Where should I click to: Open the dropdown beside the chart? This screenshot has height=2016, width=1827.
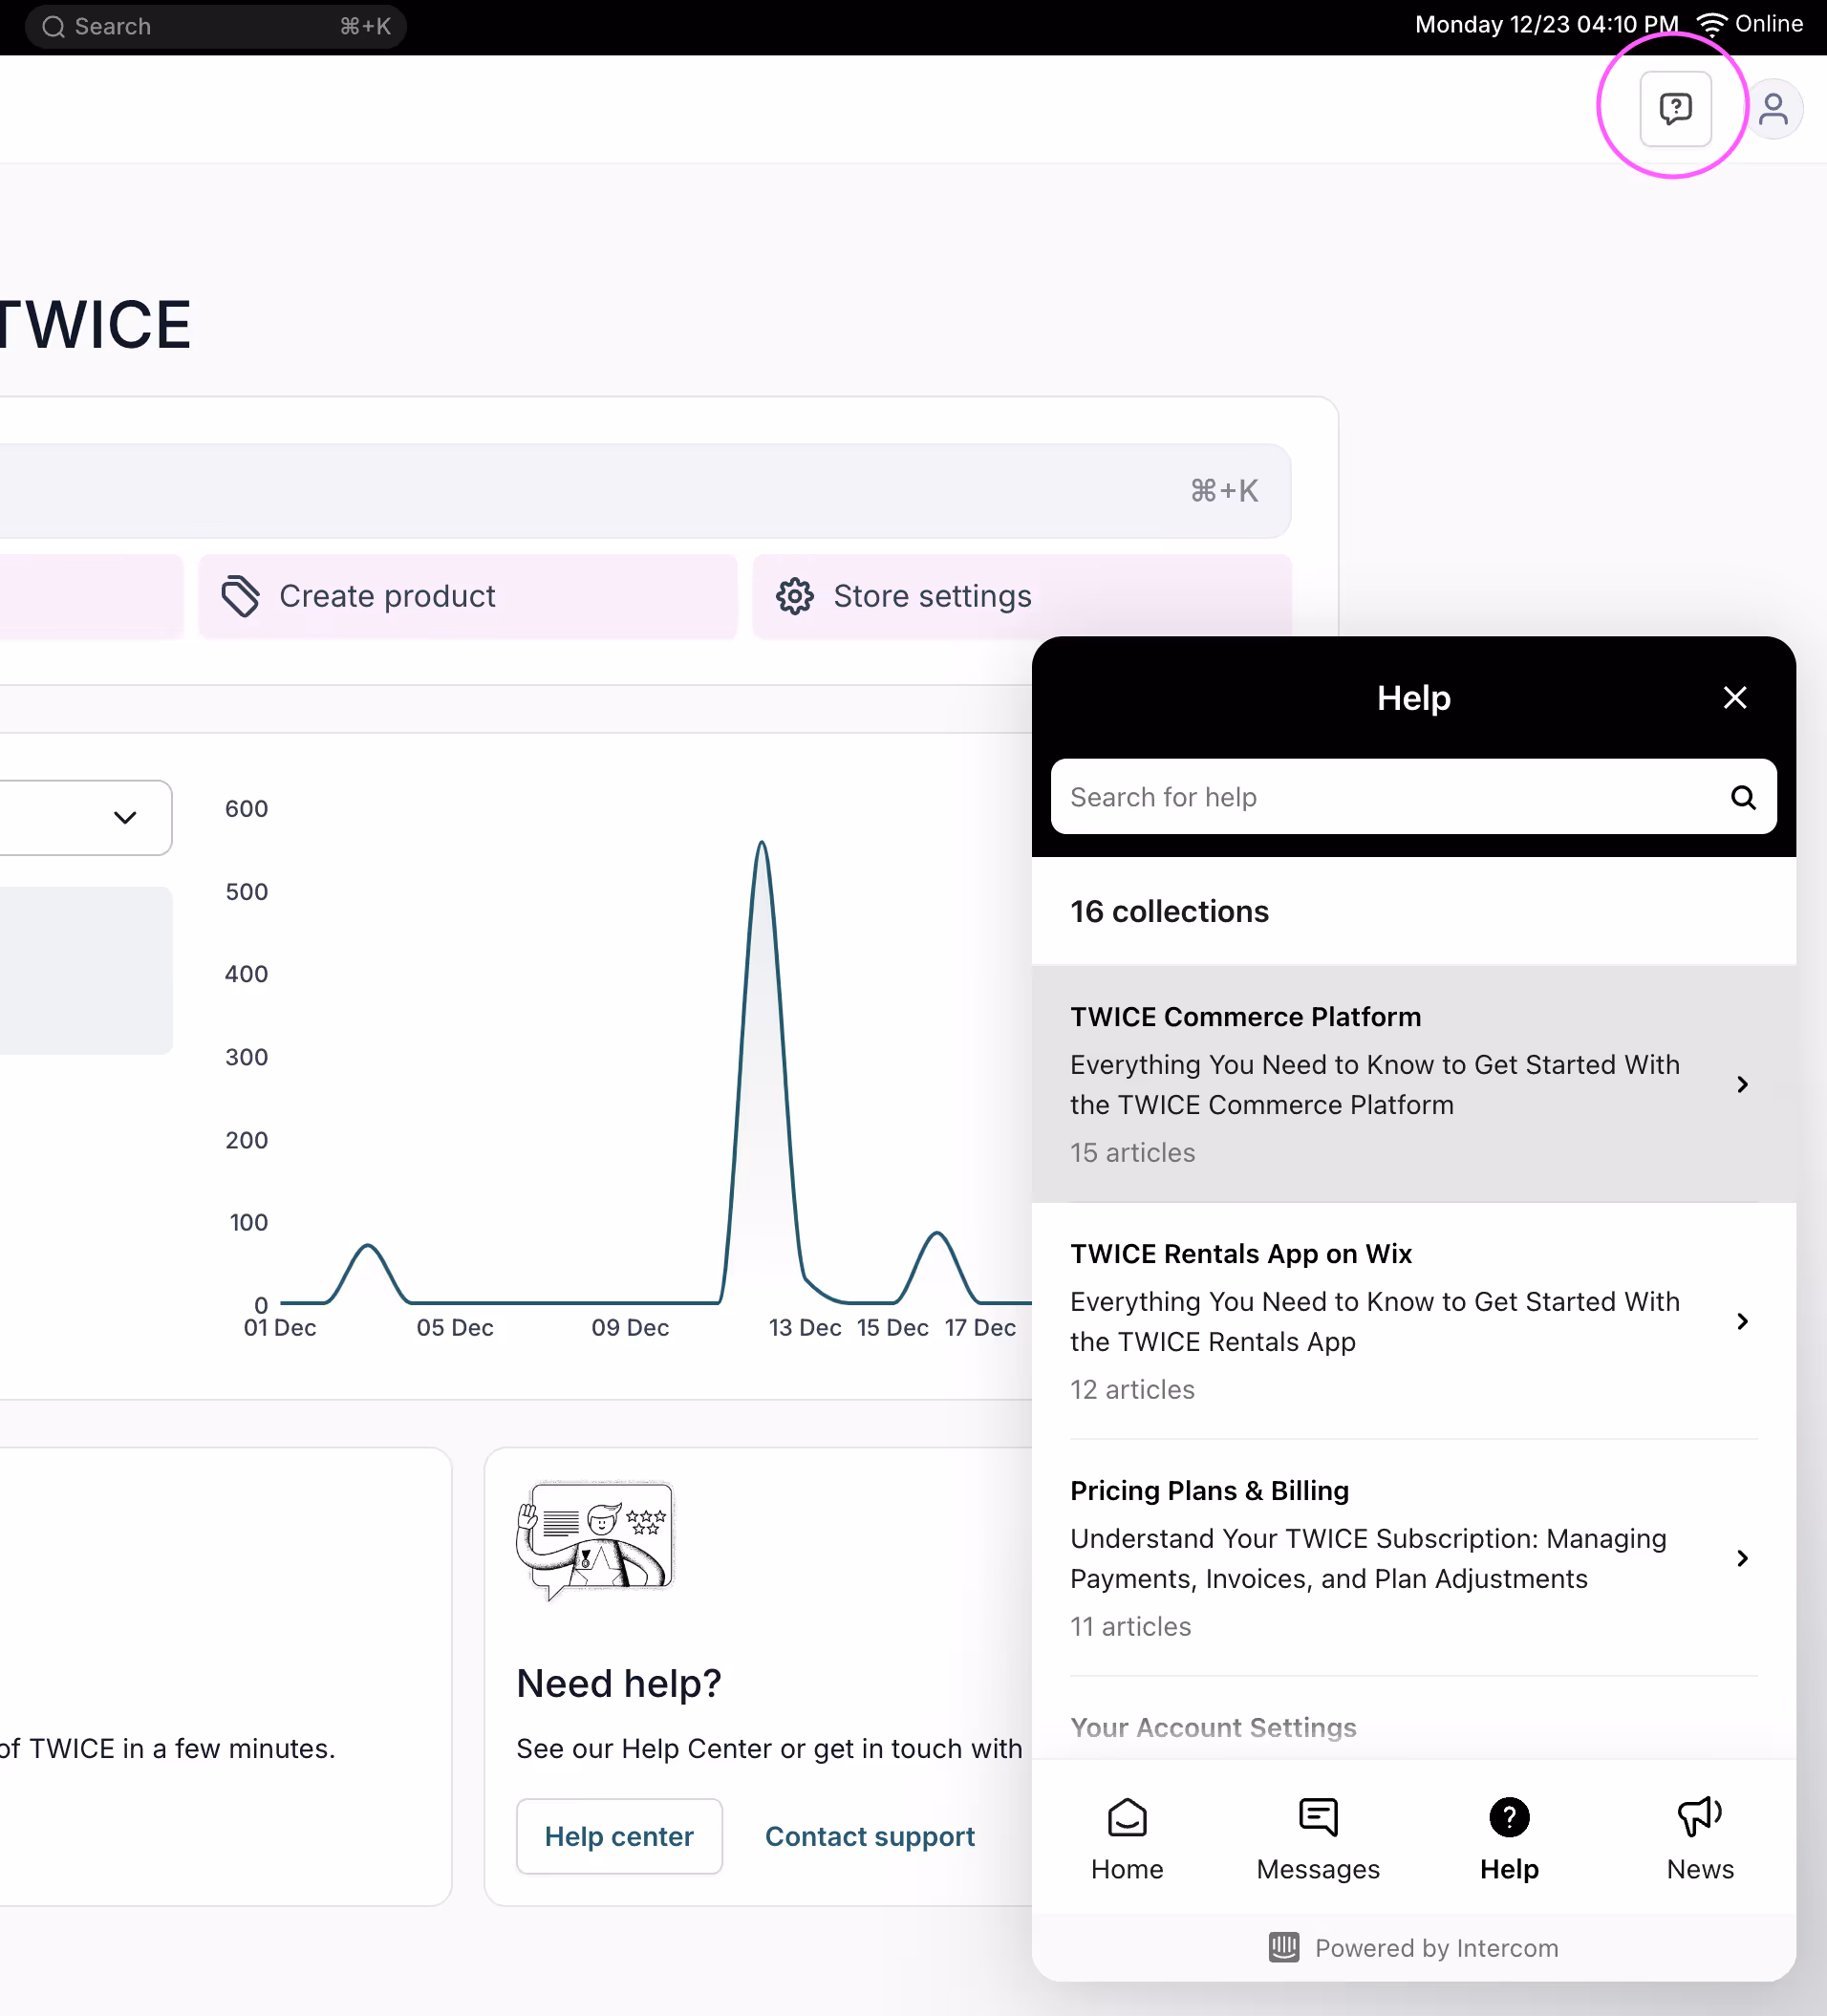click(x=85, y=817)
